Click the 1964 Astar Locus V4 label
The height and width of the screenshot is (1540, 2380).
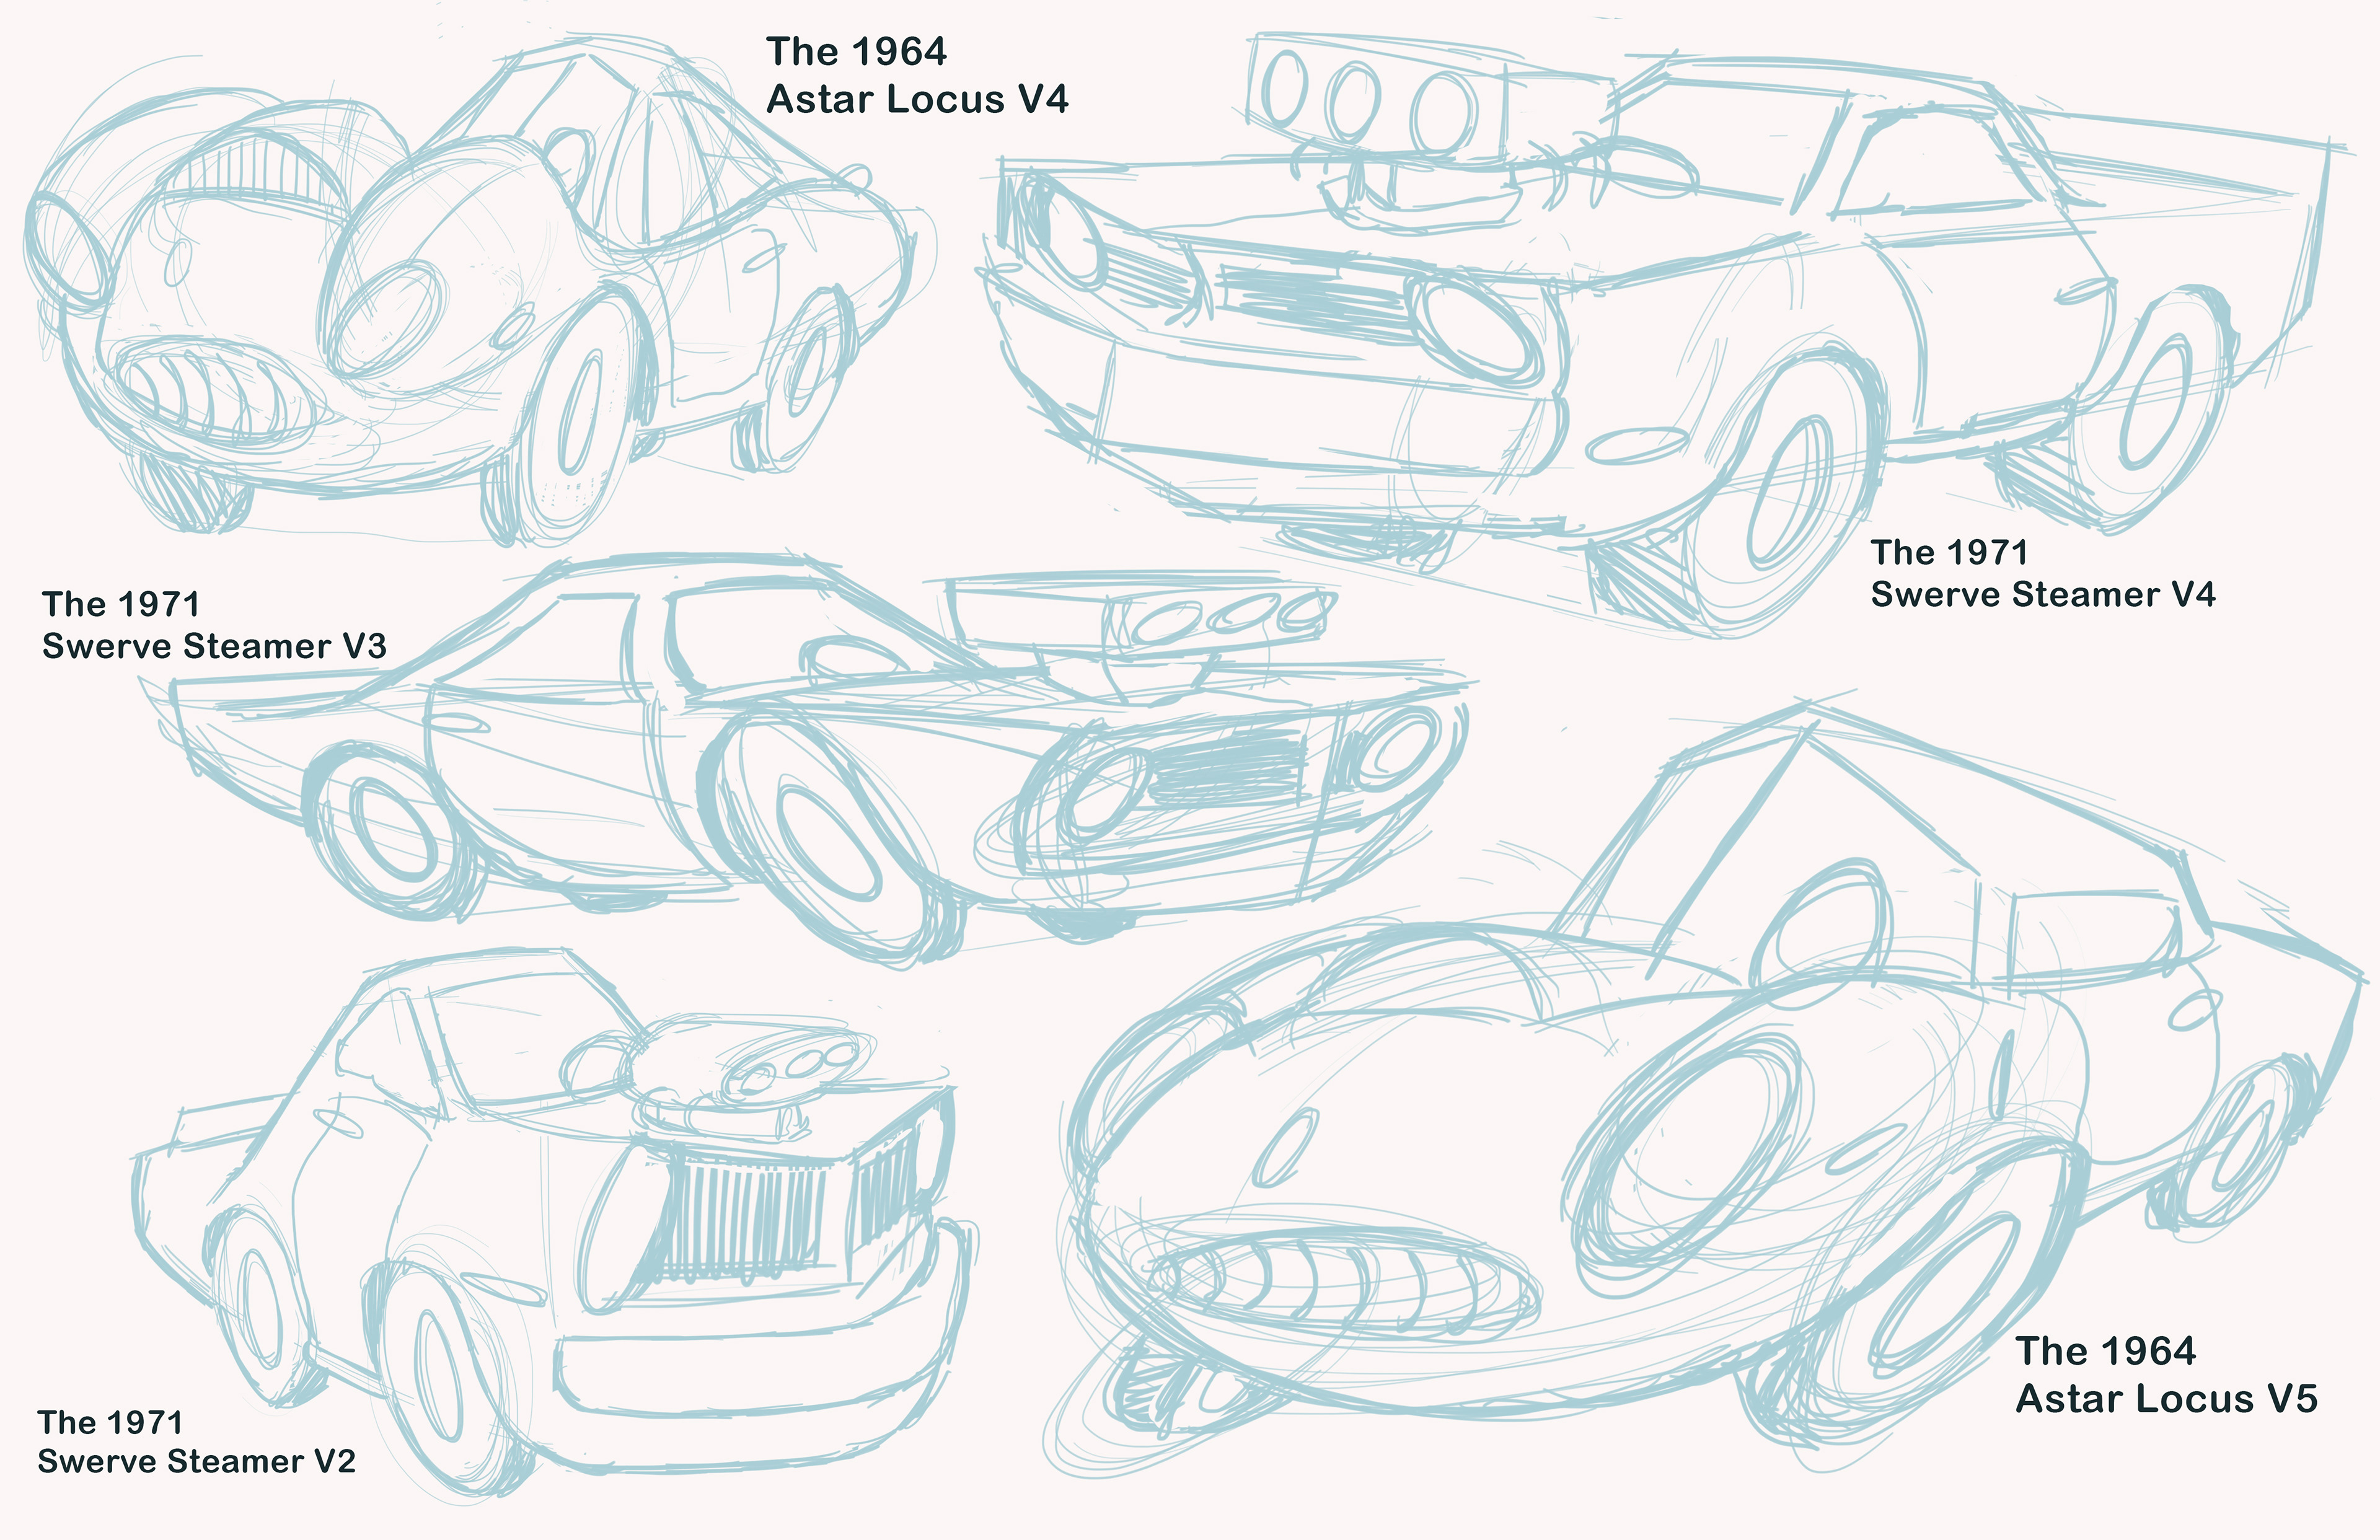[920, 75]
